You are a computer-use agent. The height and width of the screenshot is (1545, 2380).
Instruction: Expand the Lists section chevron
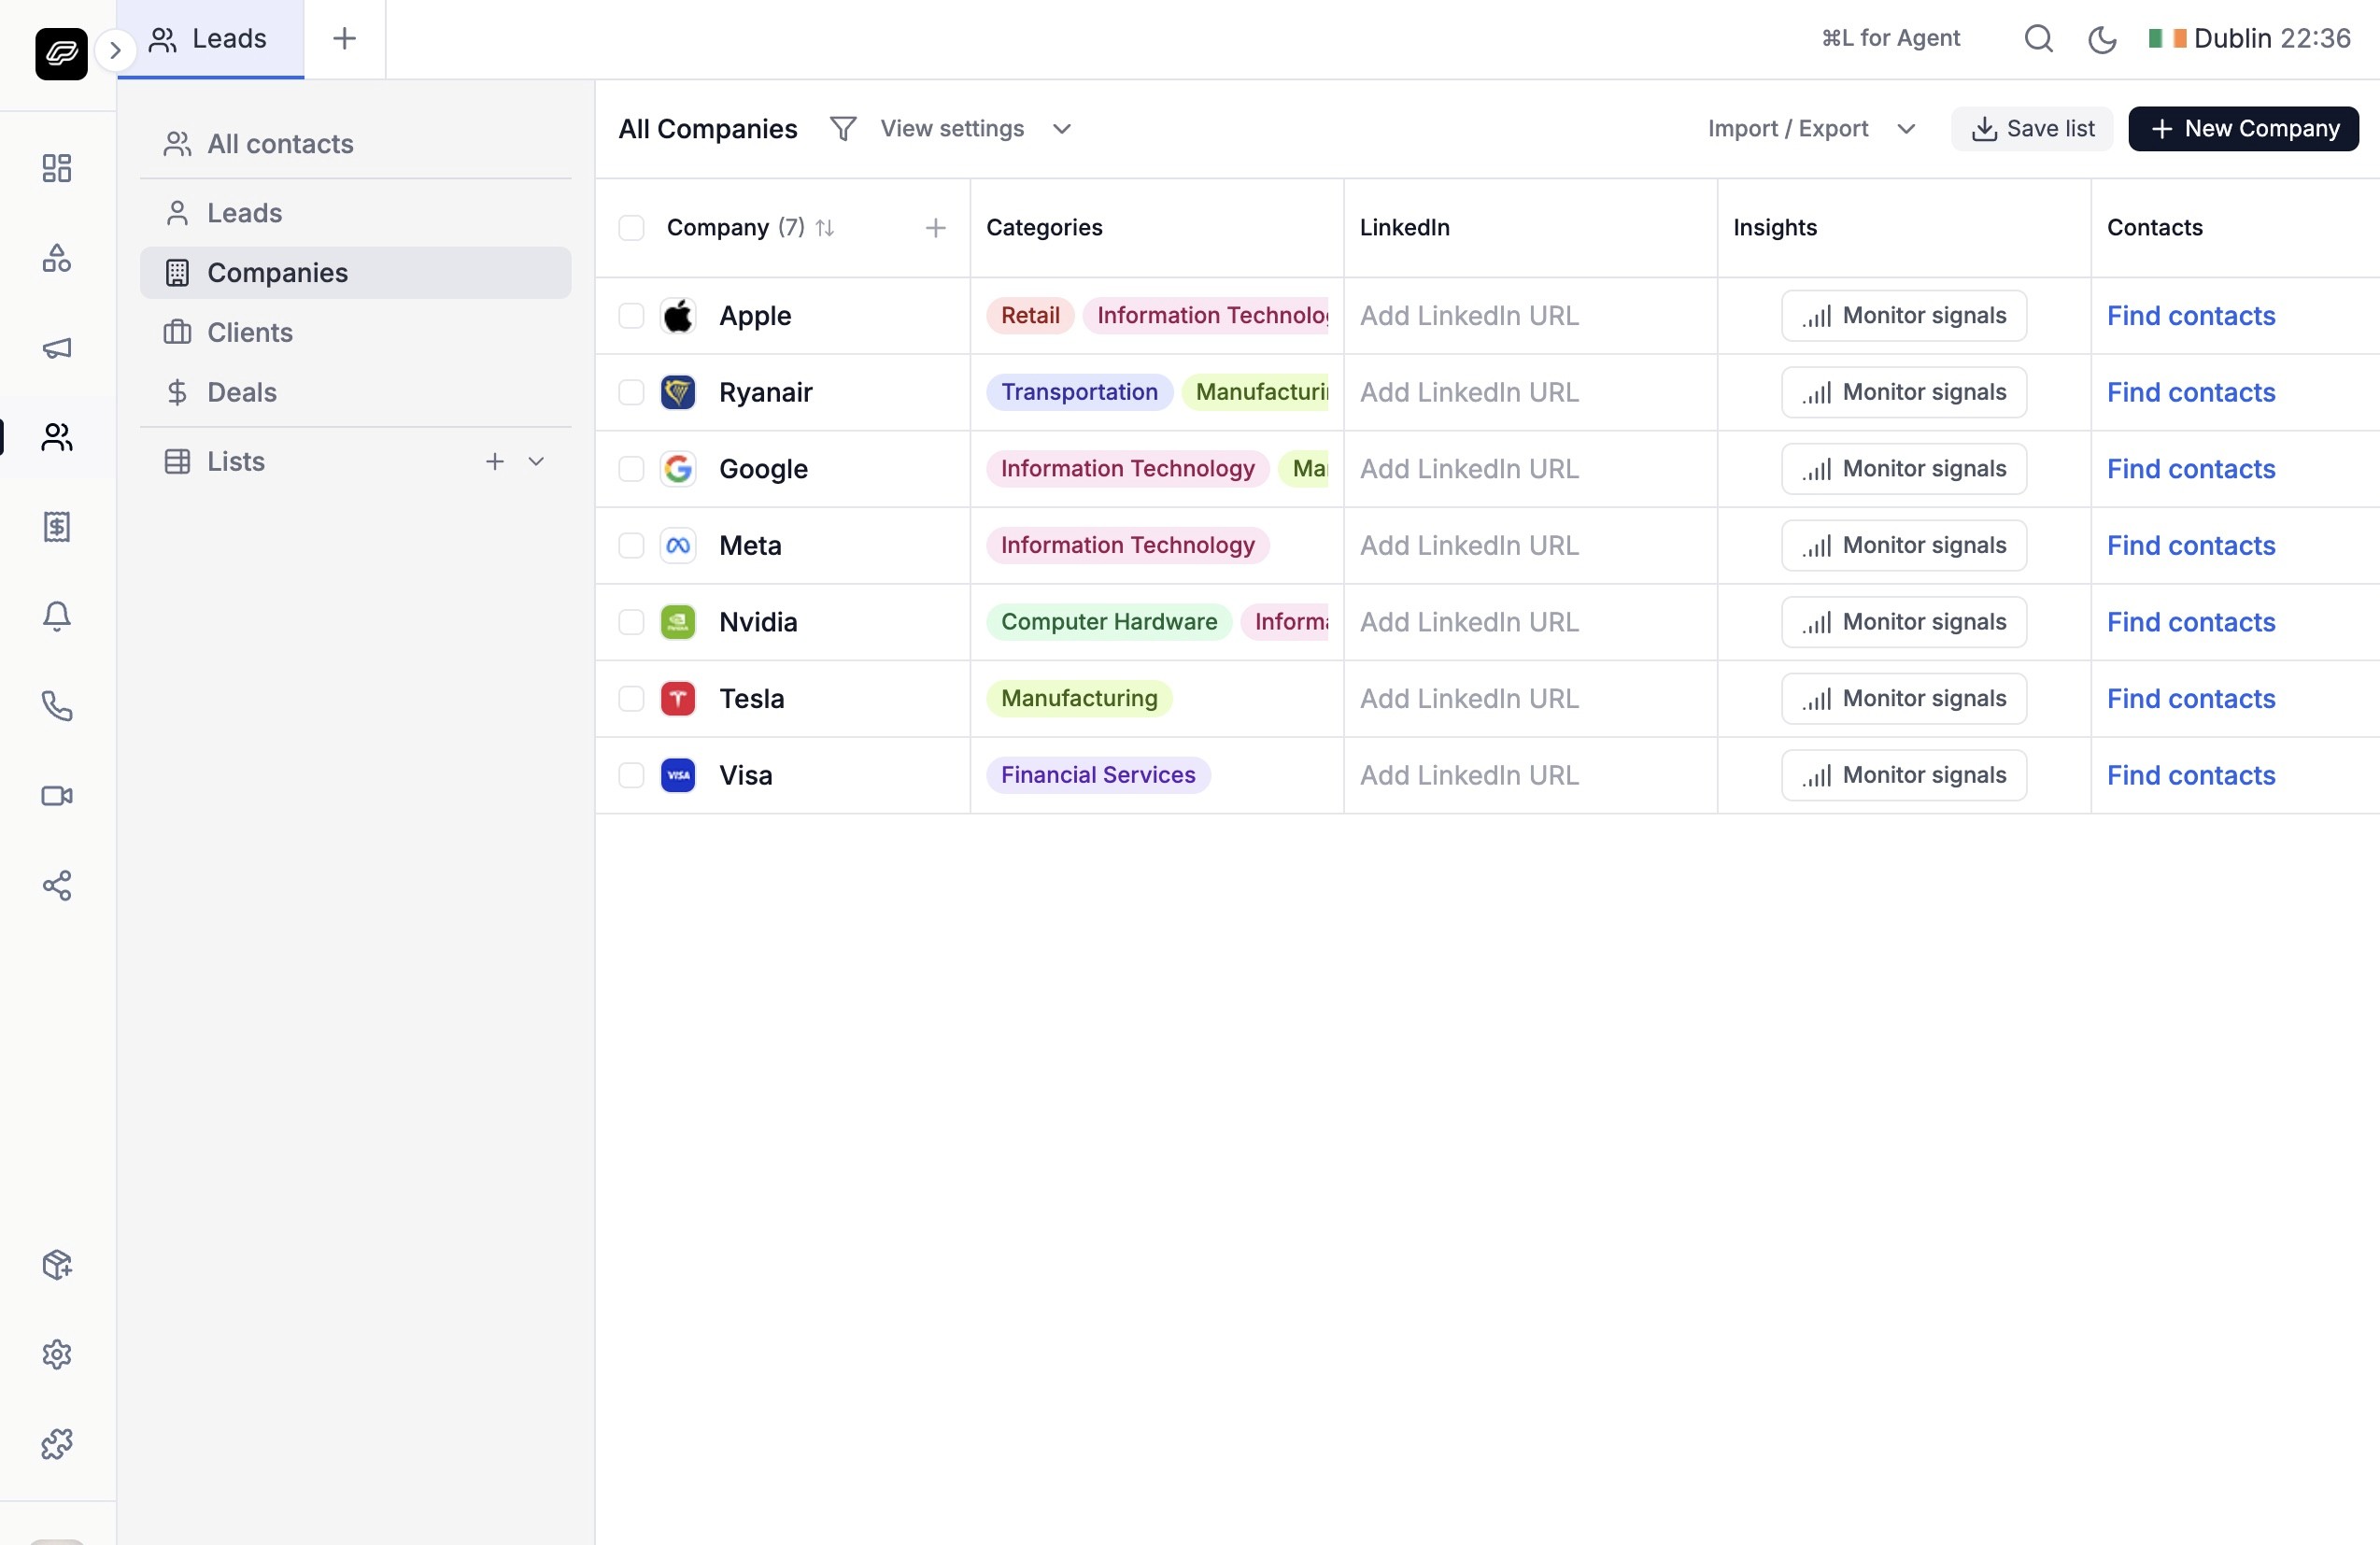click(x=536, y=461)
